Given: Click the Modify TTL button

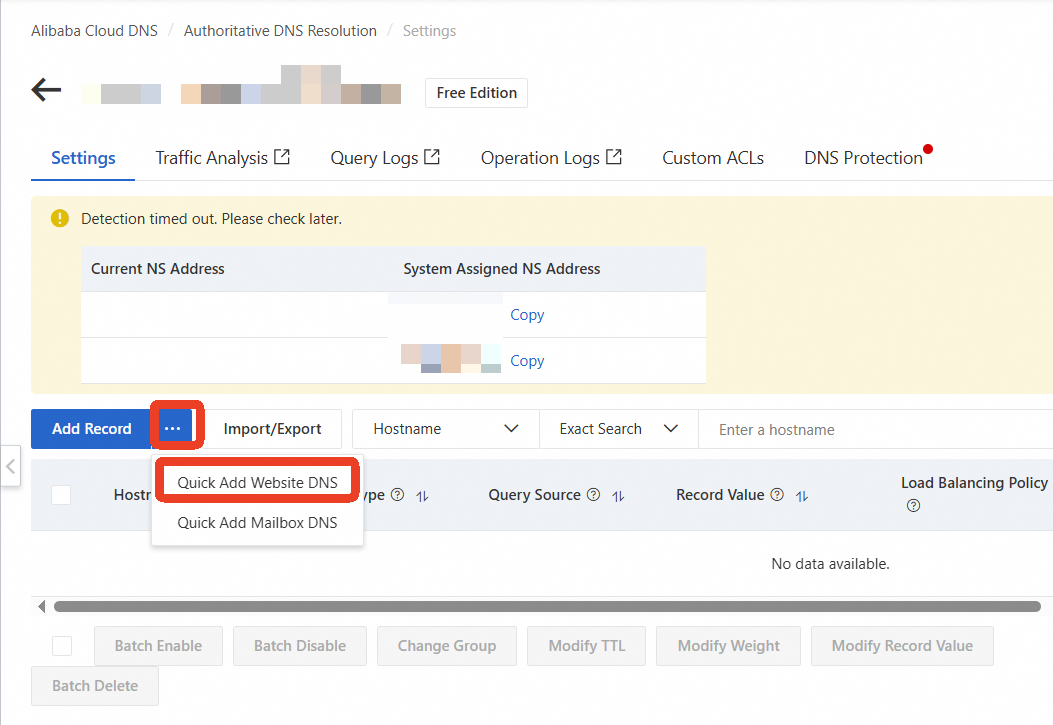Looking at the screenshot, I should tap(586, 646).
